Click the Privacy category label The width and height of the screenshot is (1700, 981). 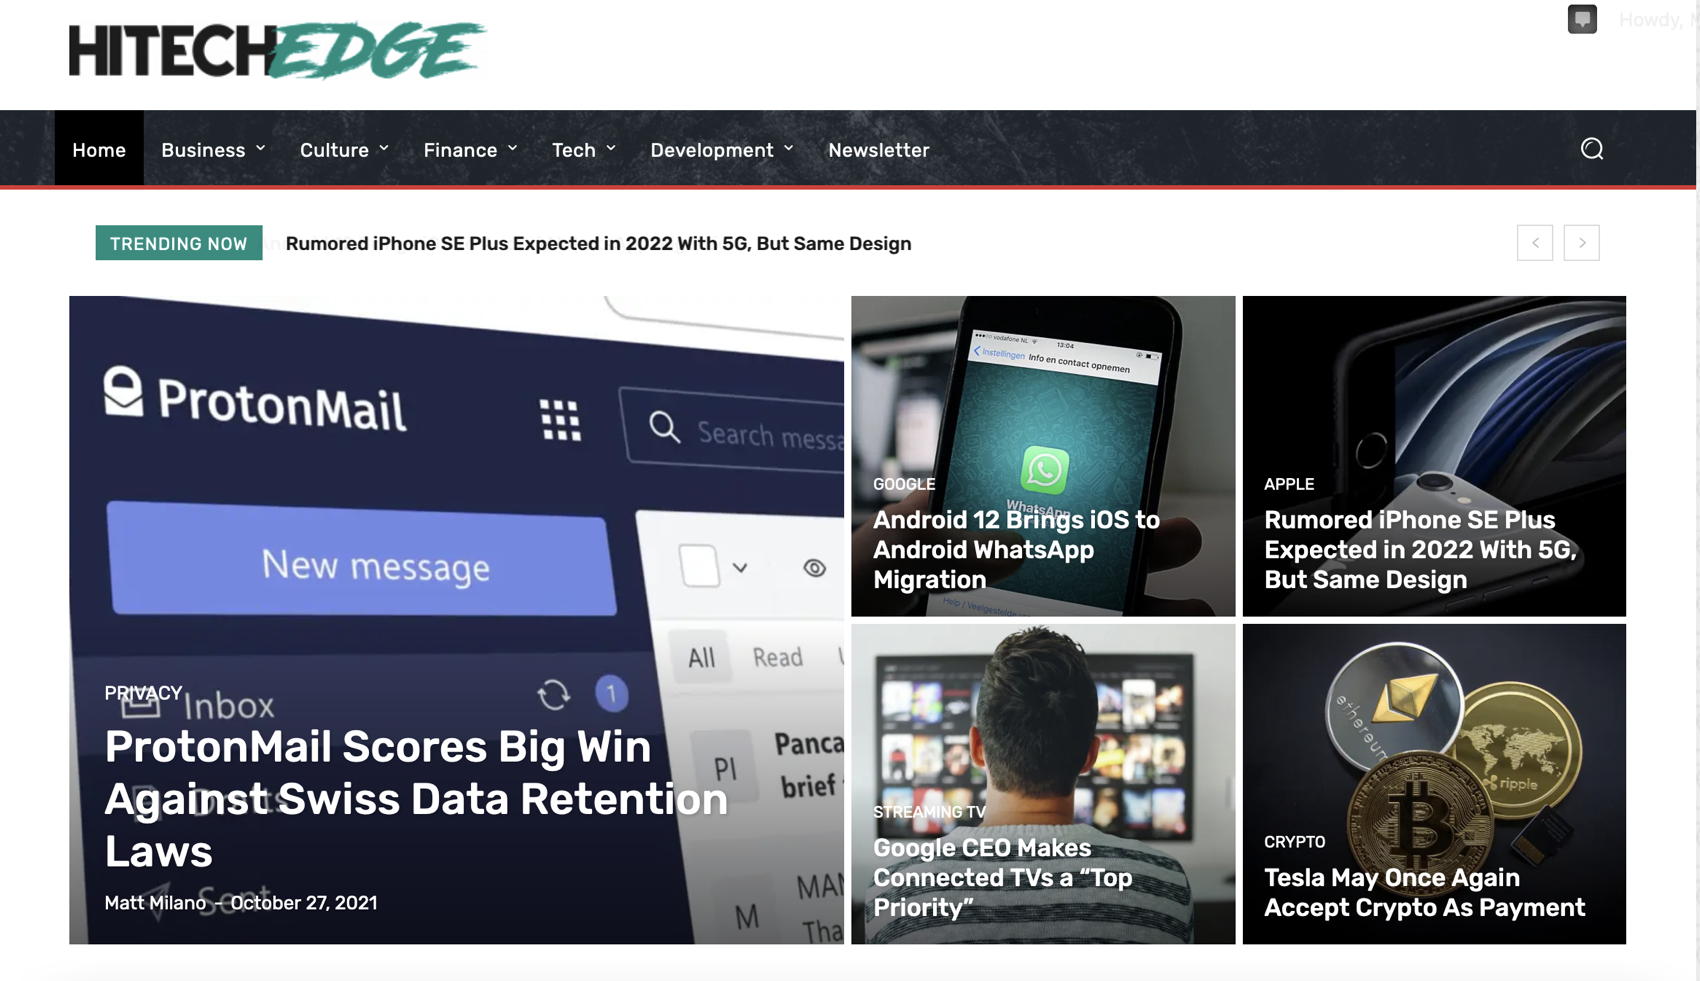143,693
